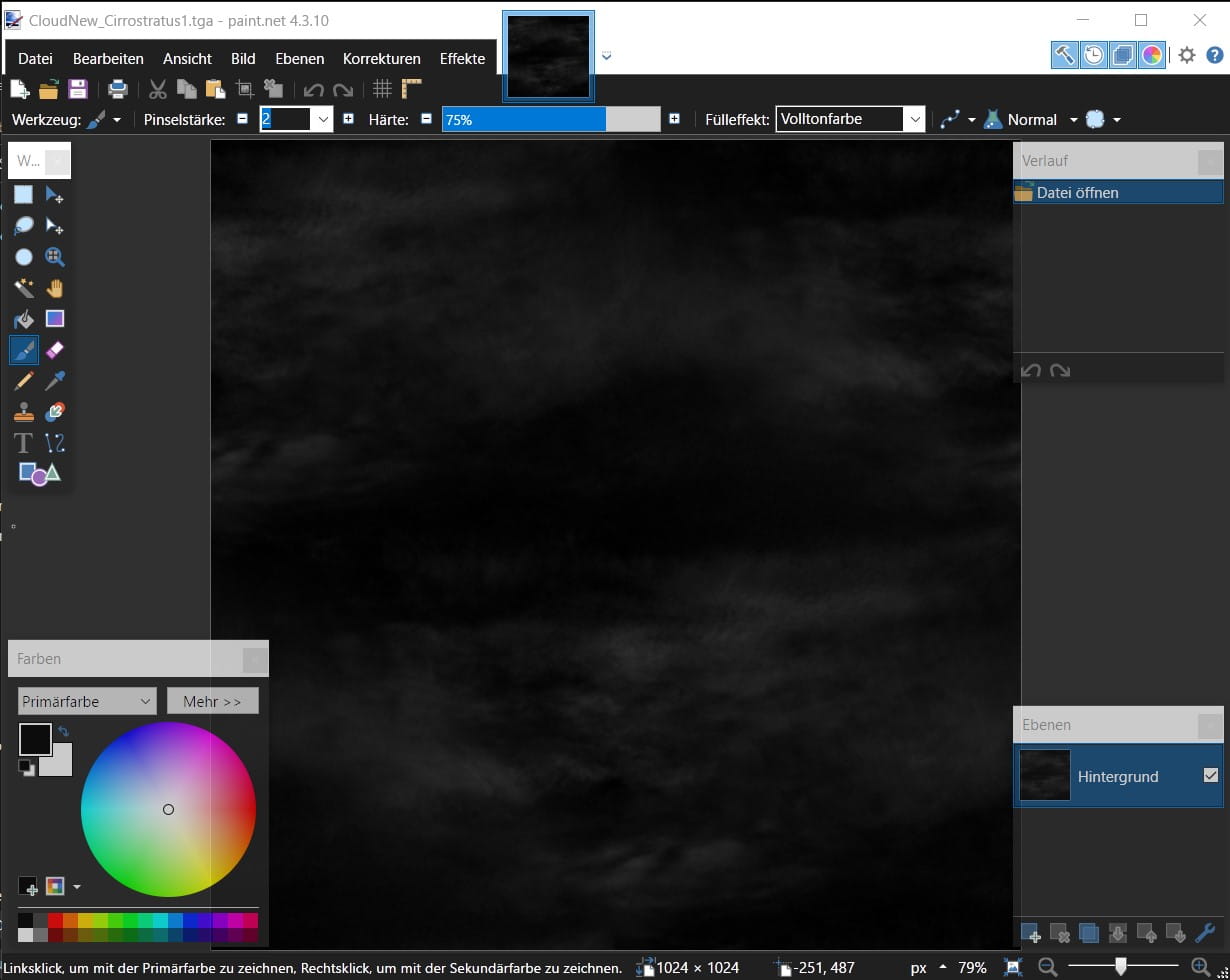Toggle the pixel grid display
This screenshot has height=980, width=1230.
[x=382, y=89]
